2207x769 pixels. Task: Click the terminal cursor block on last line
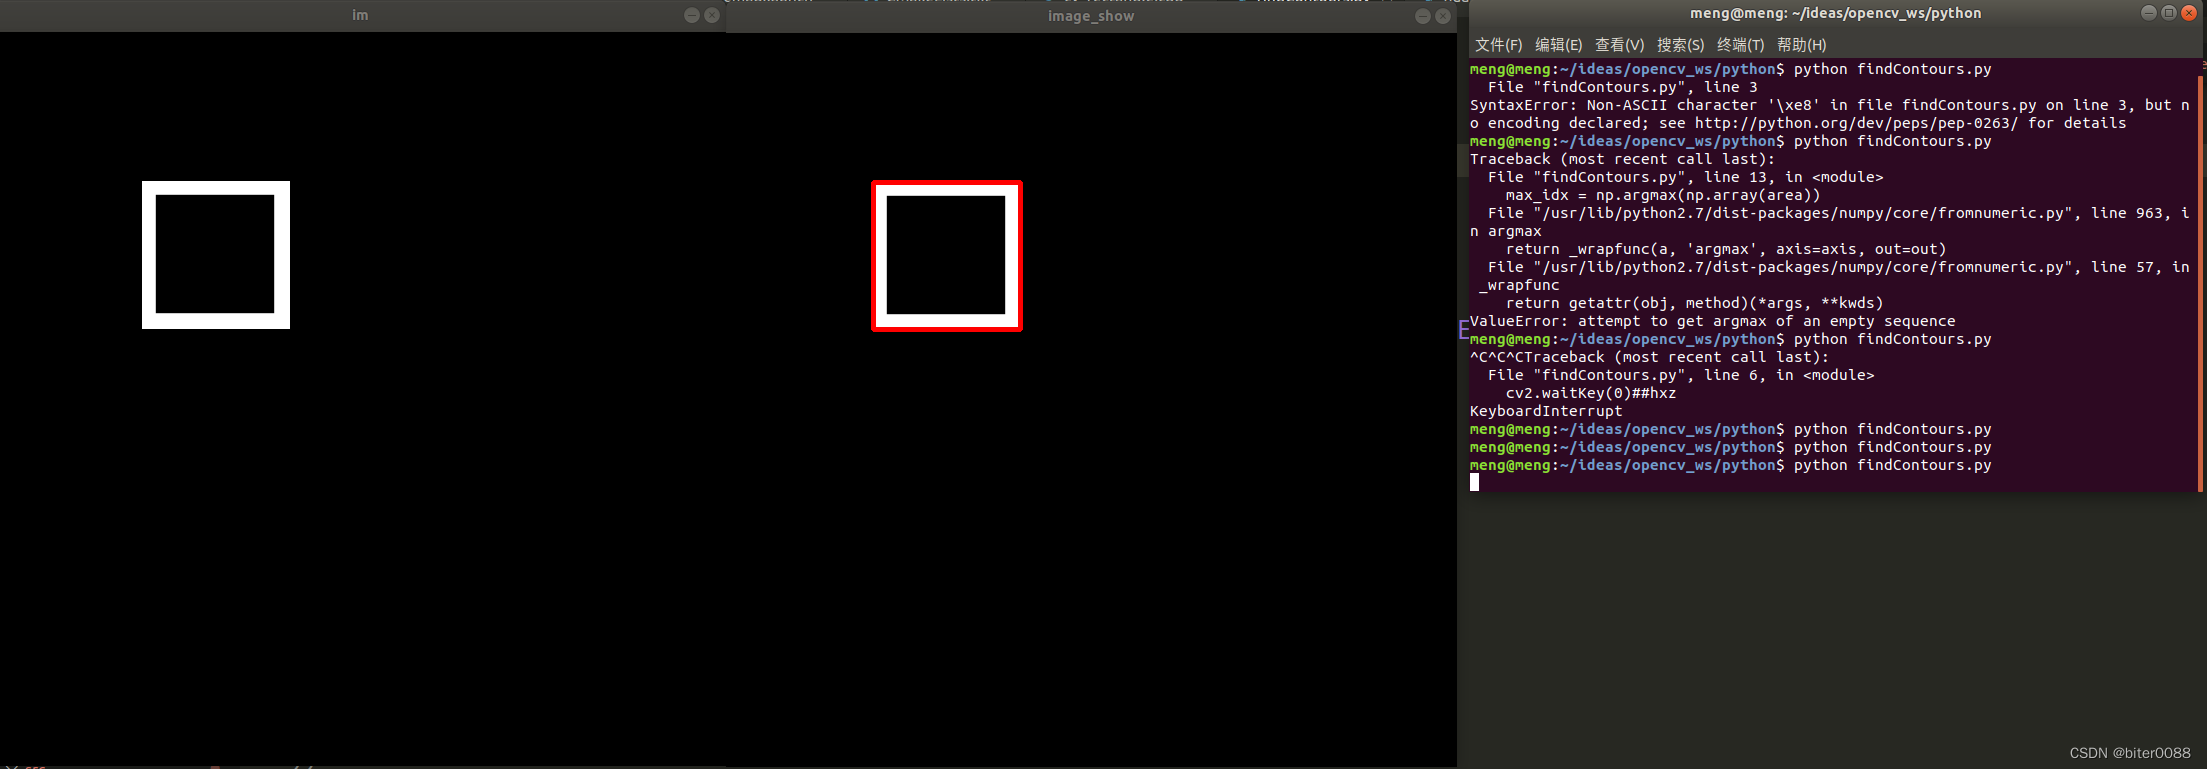pyautogui.click(x=1474, y=482)
